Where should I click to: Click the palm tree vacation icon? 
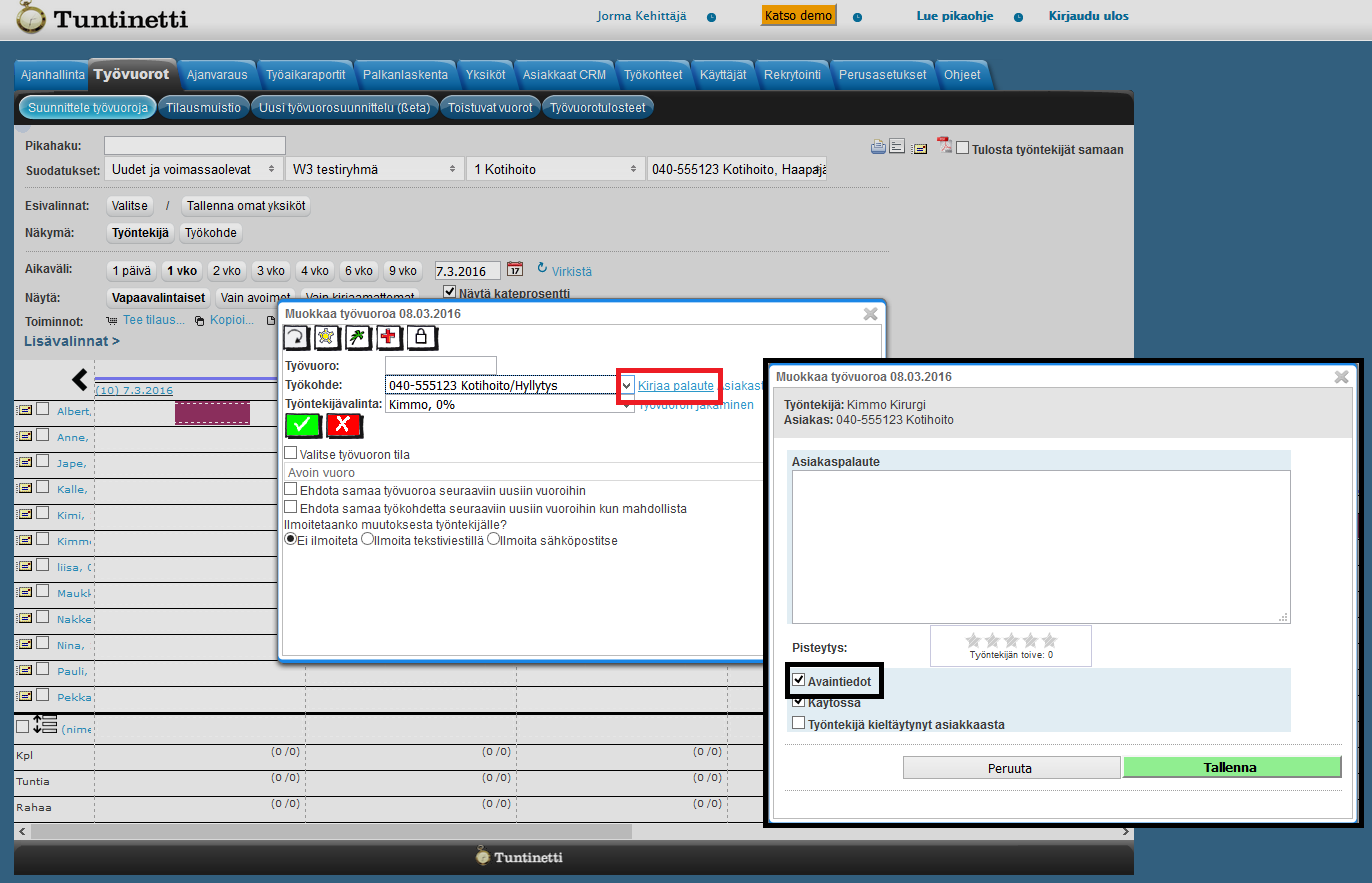[x=356, y=338]
